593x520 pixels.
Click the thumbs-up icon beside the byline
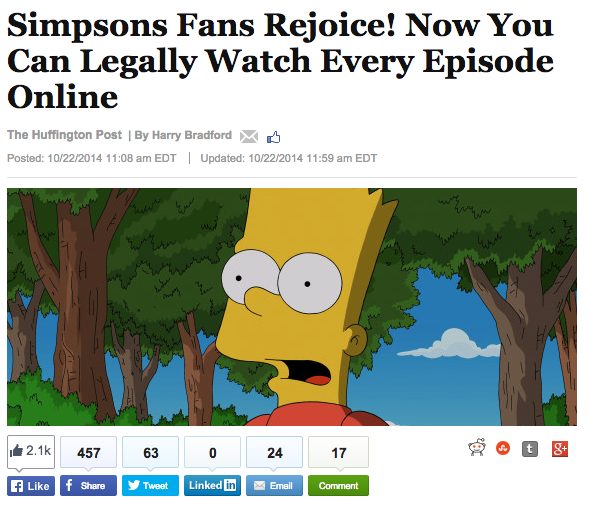[273, 137]
